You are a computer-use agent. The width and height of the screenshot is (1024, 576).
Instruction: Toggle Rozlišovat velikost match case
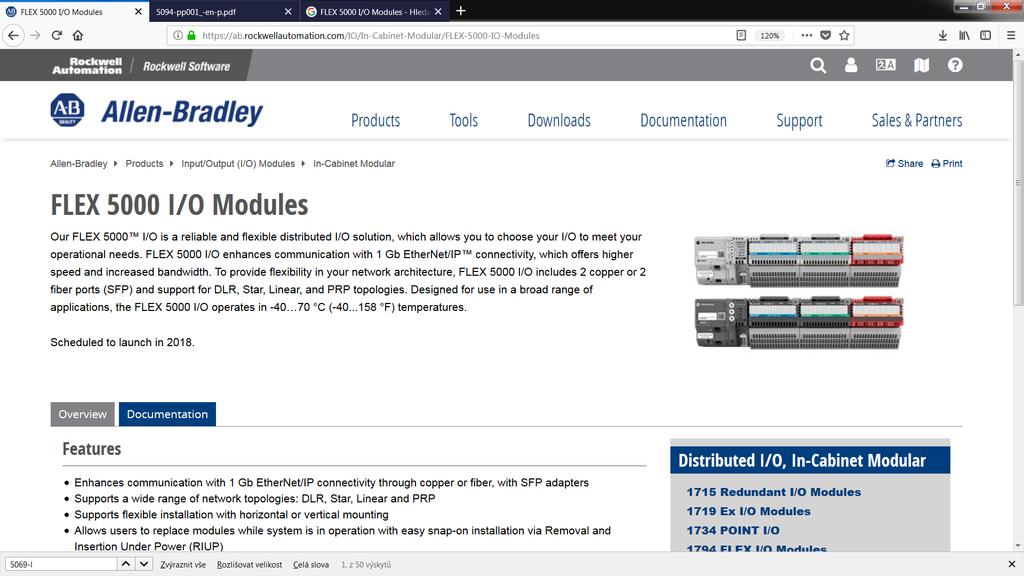coord(249,565)
